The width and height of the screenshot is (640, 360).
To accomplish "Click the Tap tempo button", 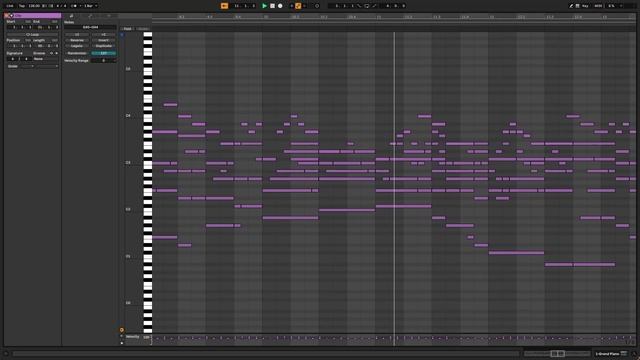I will tap(22, 6).
